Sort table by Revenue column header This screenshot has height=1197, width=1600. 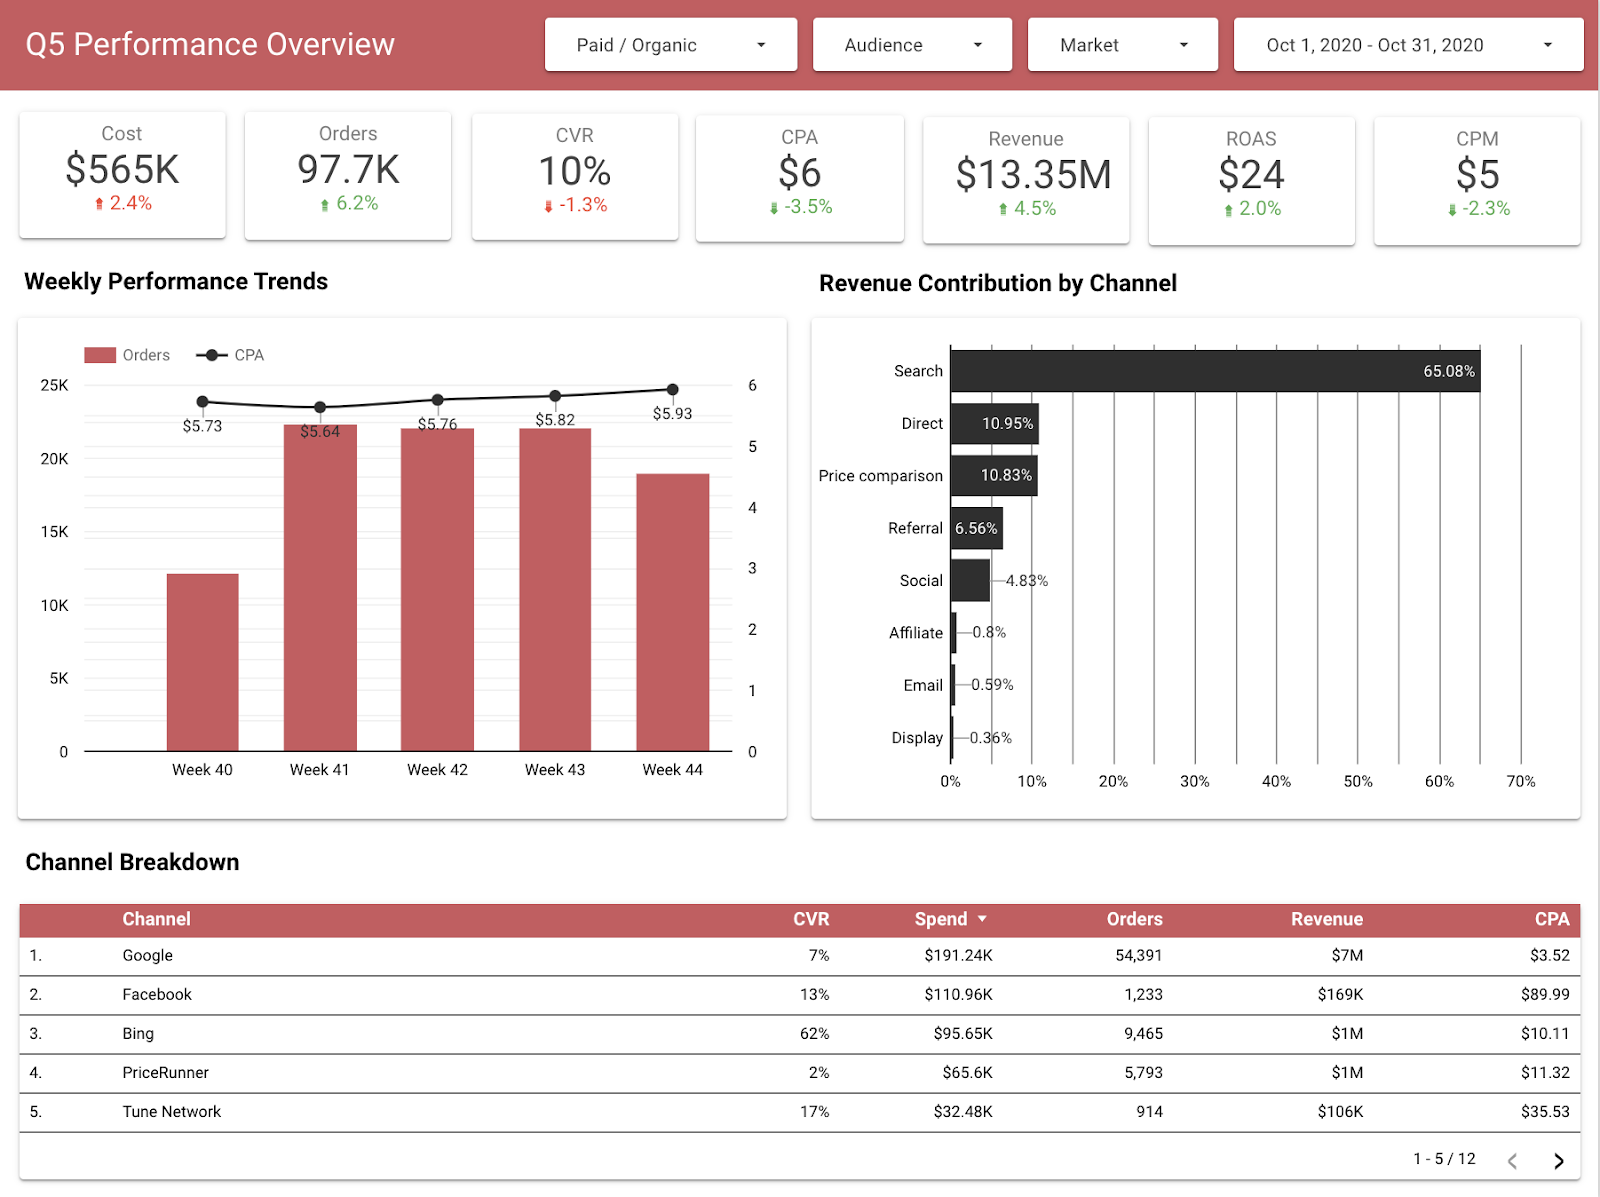tap(1326, 919)
